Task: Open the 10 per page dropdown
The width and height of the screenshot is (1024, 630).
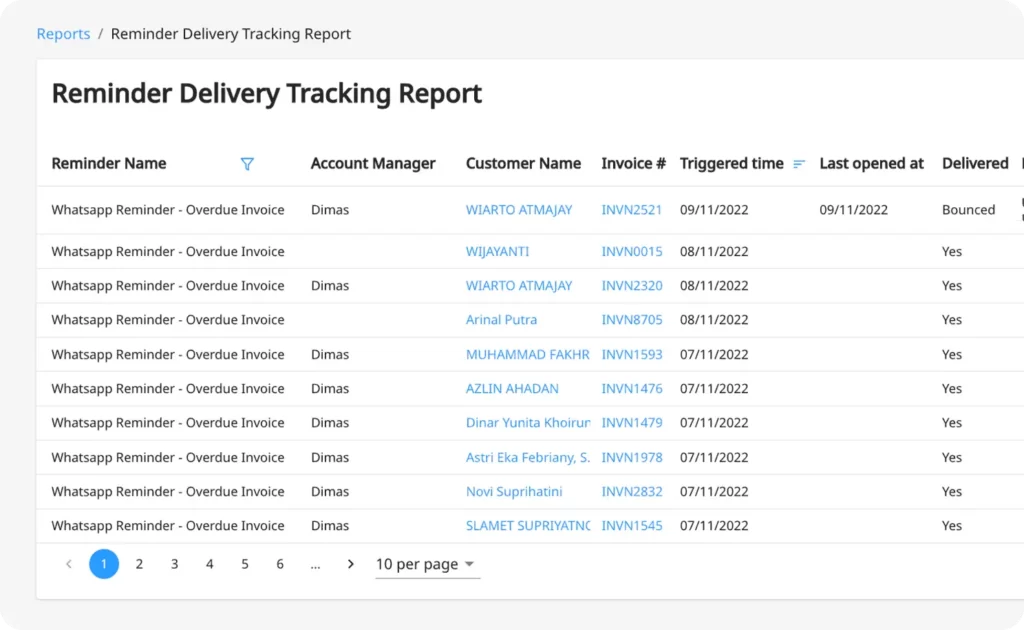Action: [427, 564]
